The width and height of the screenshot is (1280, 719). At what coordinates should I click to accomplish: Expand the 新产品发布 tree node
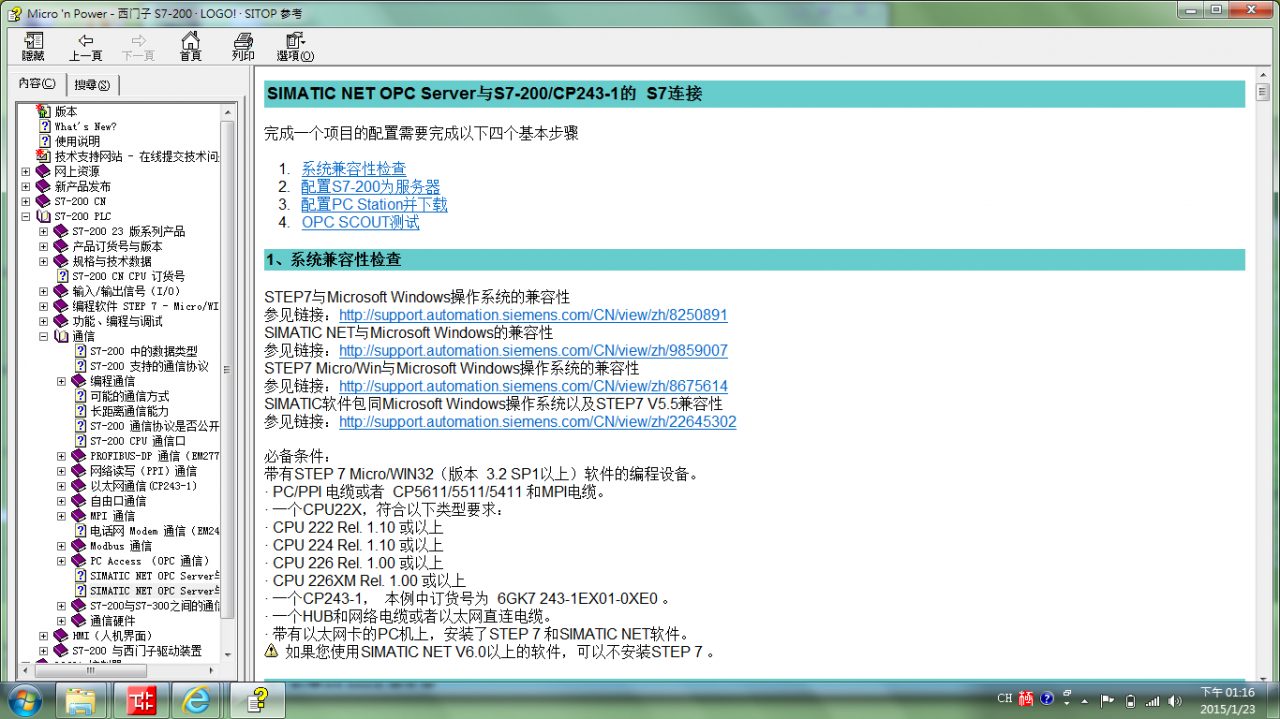coord(26,186)
